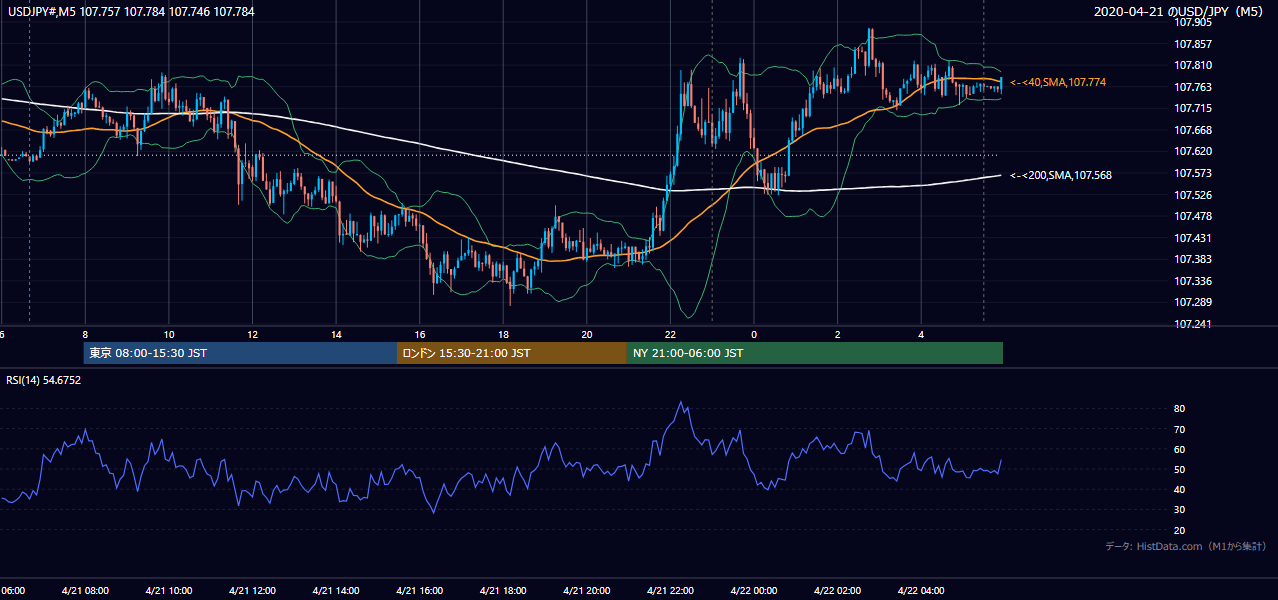Click the RSI(14) 54.6752 indicator label
Viewport: 1278px width, 600px height.
click(43, 380)
